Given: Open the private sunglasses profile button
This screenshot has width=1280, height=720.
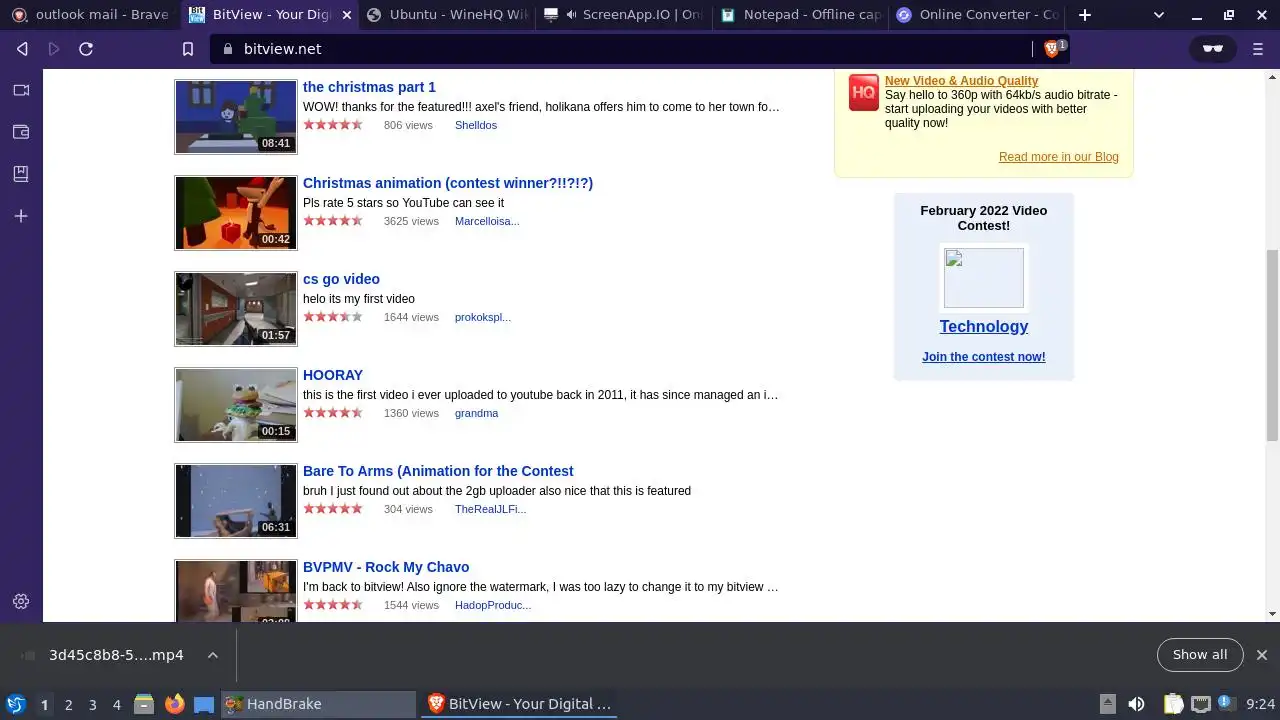Looking at the screenshot, I should 1212,49.
